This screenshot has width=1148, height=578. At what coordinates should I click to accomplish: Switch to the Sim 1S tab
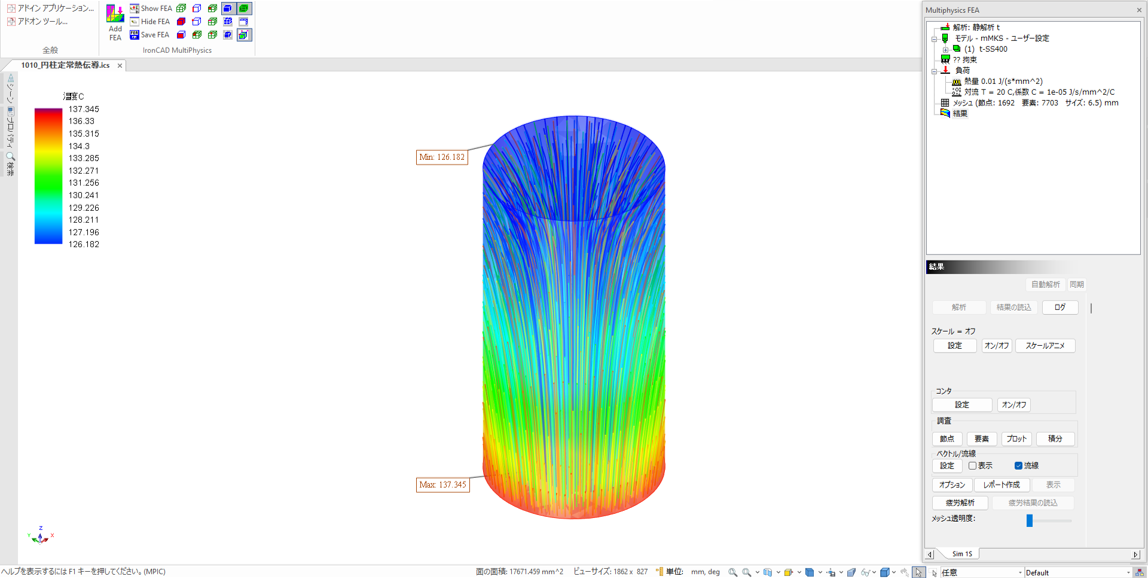(x=962, y=554)
